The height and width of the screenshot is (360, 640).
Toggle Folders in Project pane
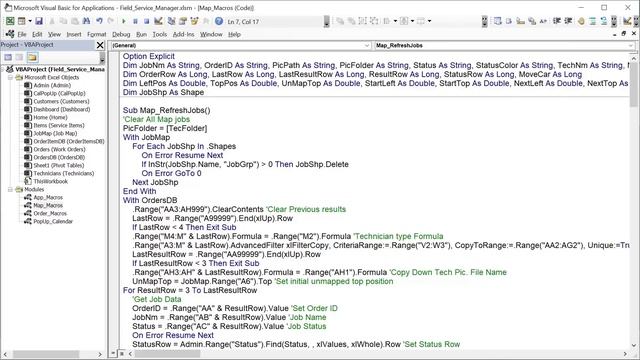(x=32, y=57)
